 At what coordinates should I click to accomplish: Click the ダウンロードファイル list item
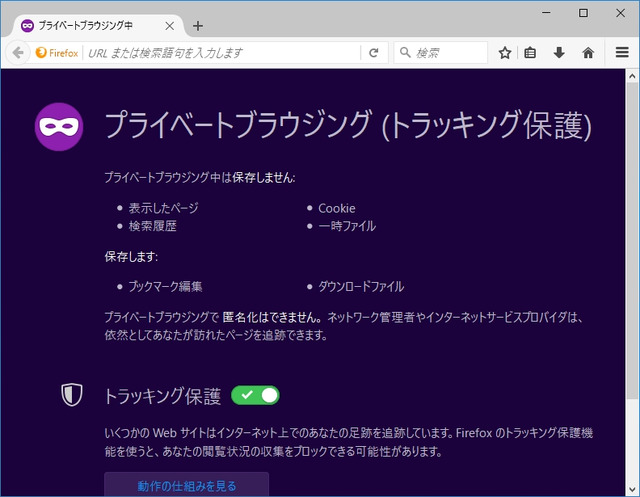361,286
